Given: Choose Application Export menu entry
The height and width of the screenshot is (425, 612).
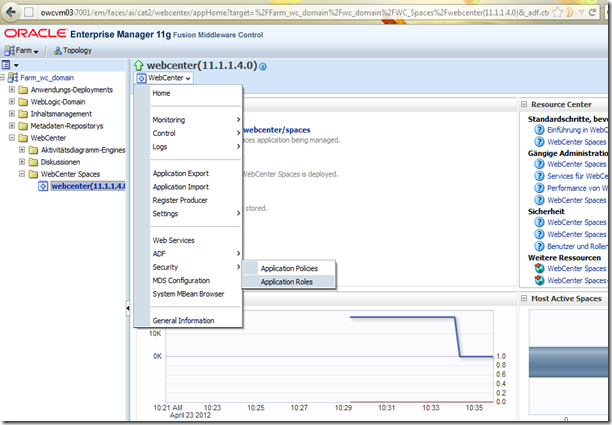Looking at the screenshot, I should tap(181, 173).
